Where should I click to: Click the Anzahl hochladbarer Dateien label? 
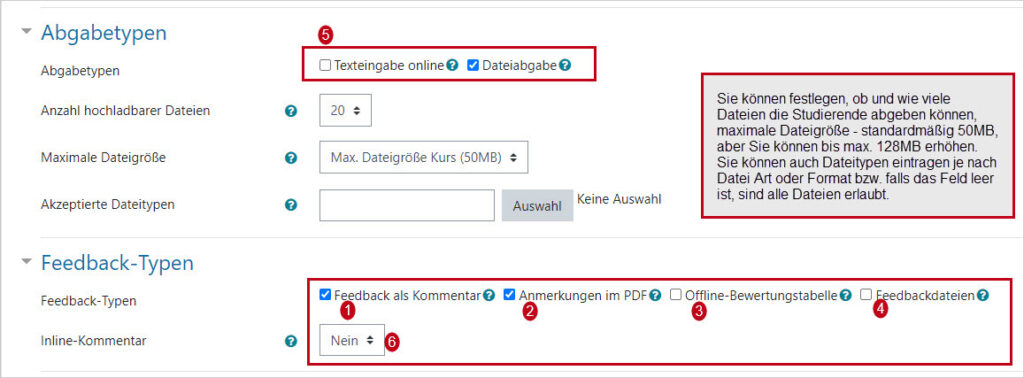[125, 111]
